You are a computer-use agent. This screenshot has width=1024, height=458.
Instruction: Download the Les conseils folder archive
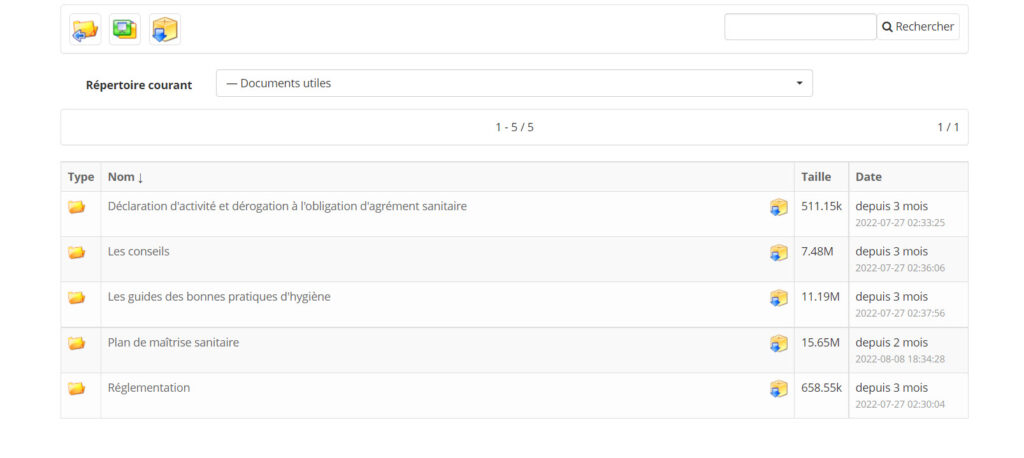pyautogui.click(x=778, y=253)
